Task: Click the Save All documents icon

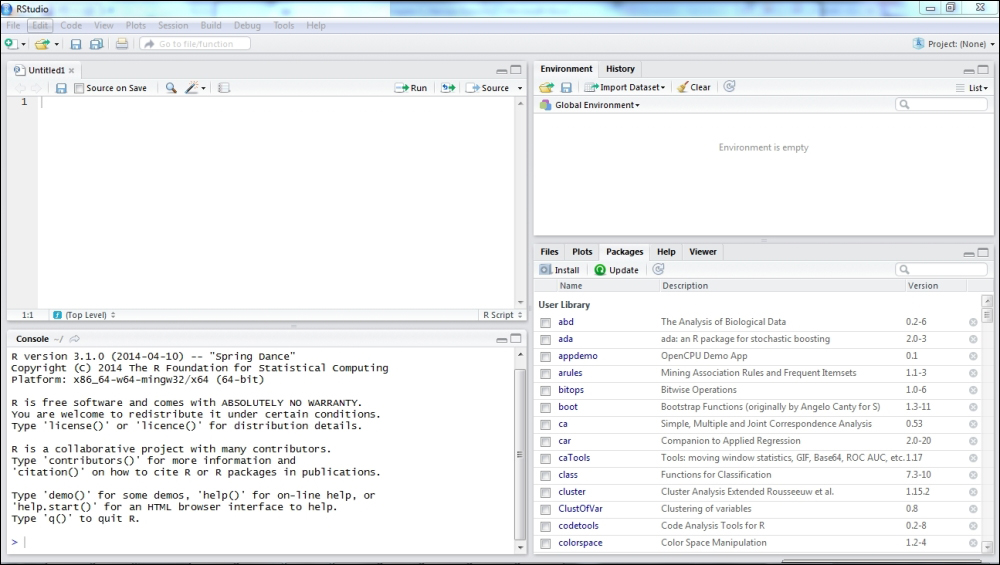Action: (96, 44)
